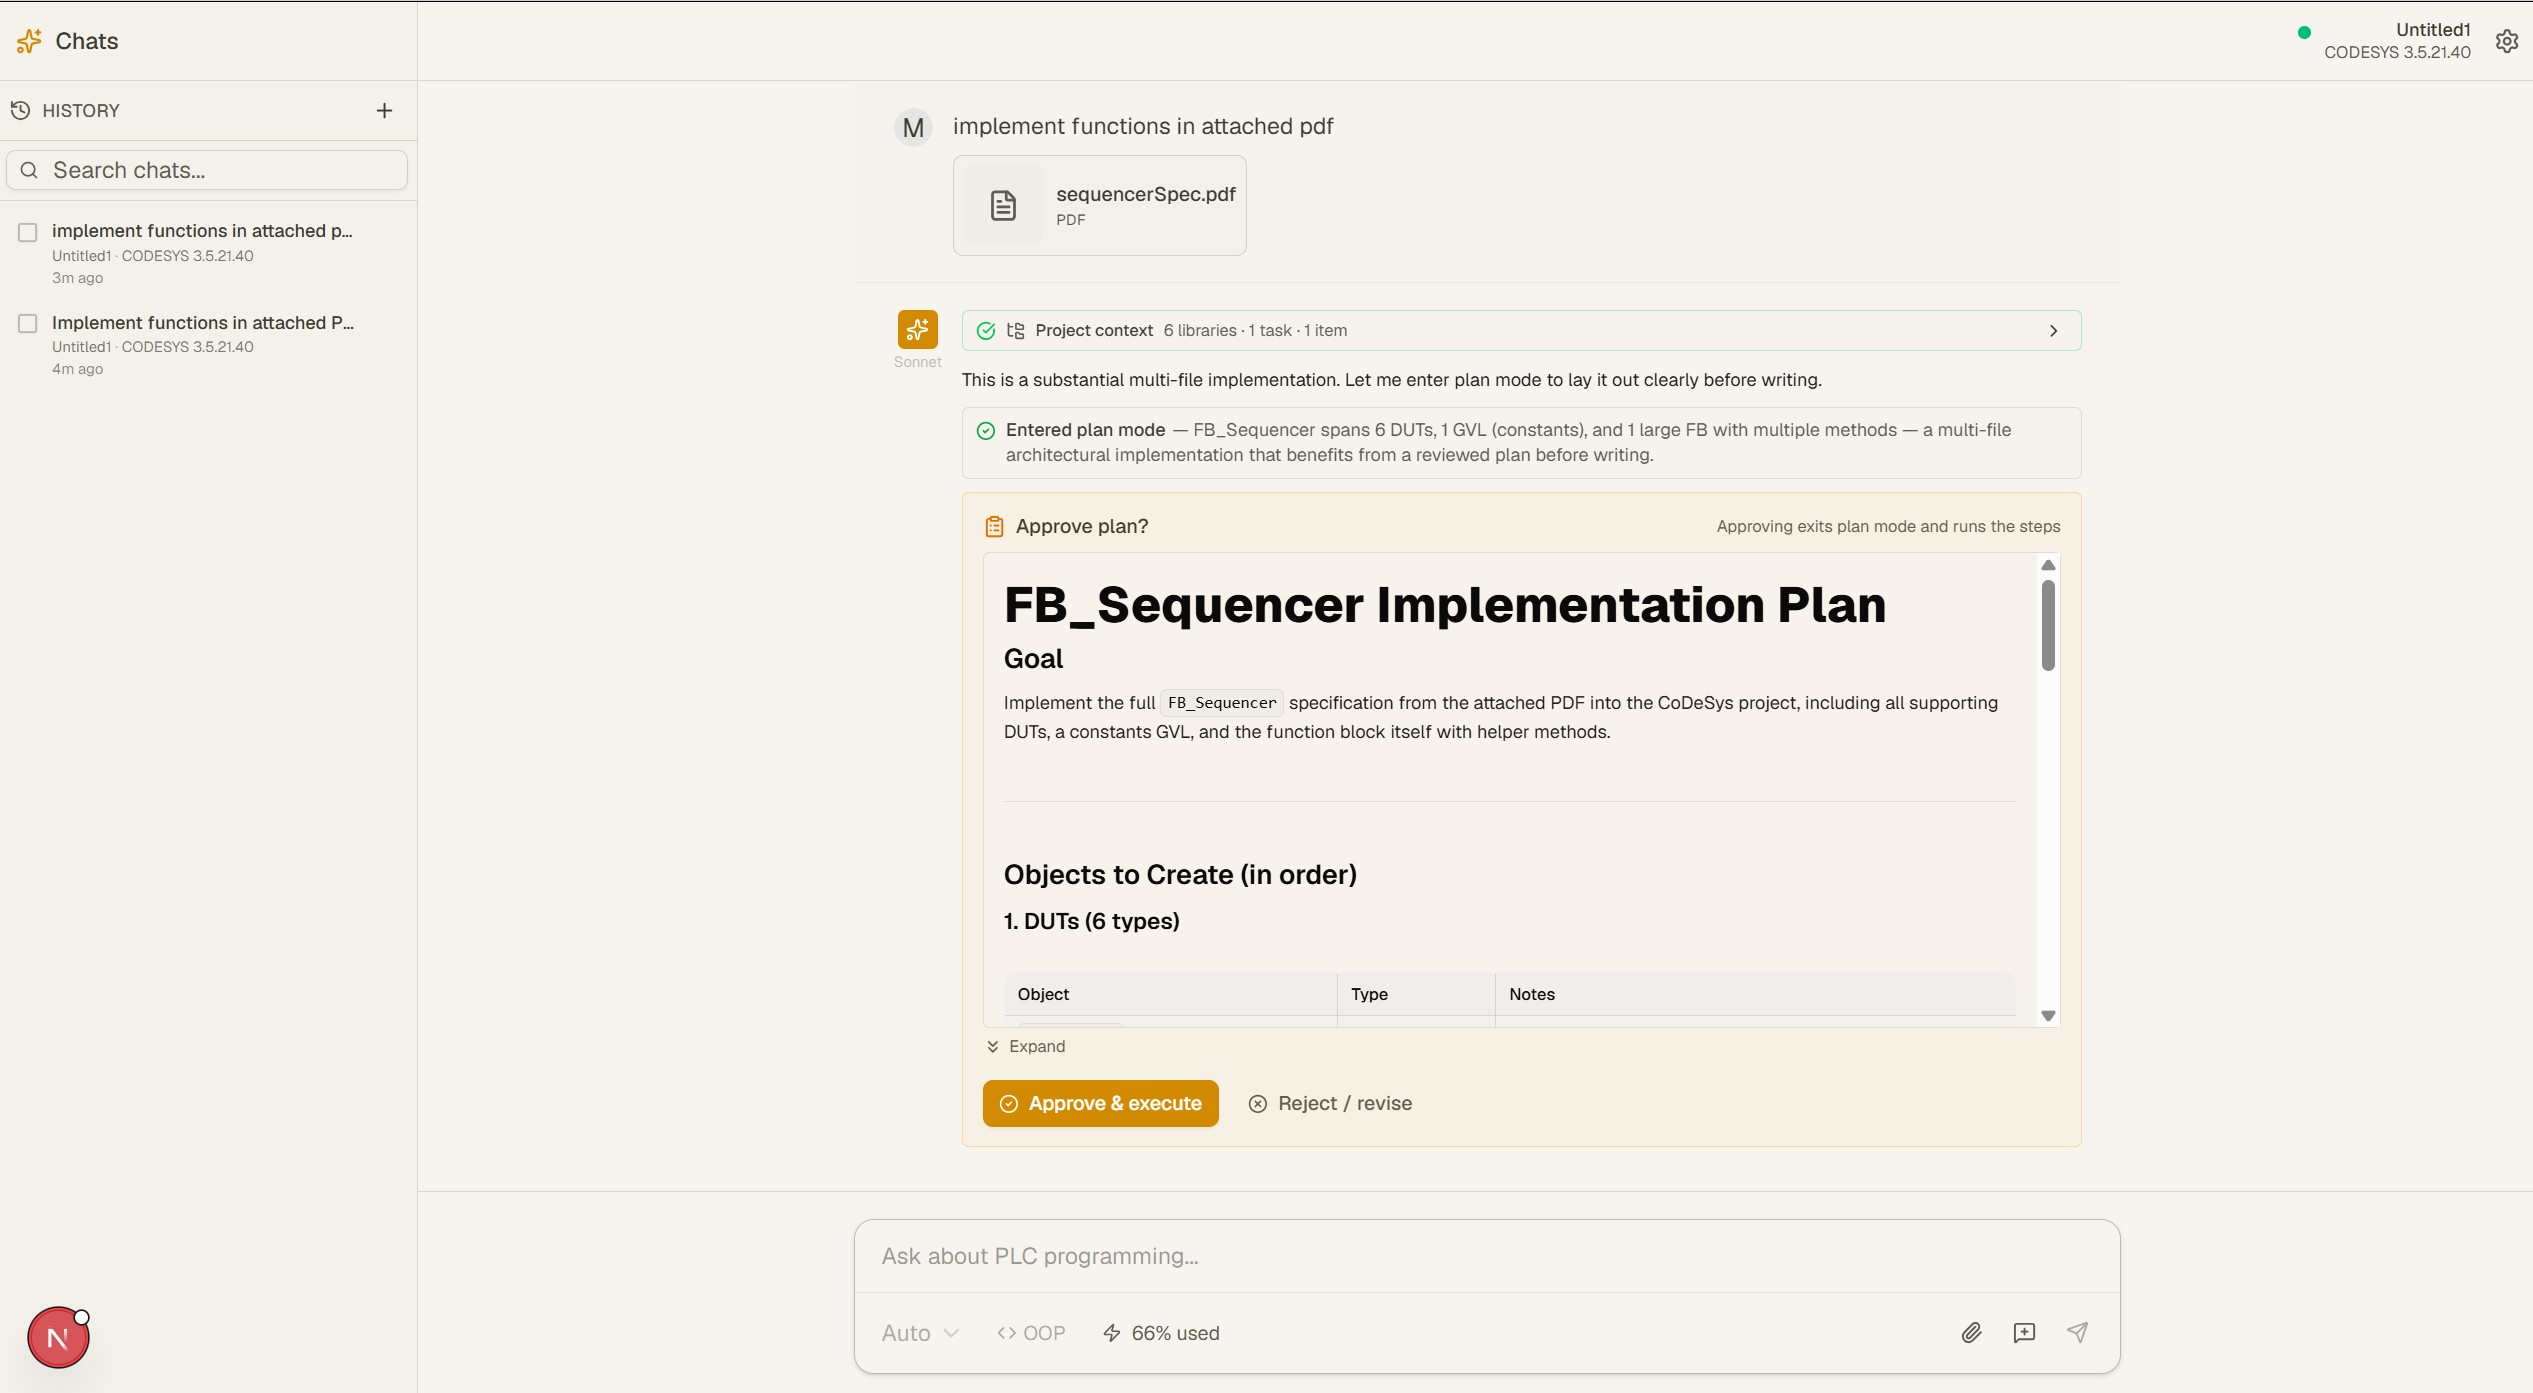Open chat 'Implement functions in attached P...' 4m ago
The height and width of the screenshot is (1393, 2533).
coord(208,345)
